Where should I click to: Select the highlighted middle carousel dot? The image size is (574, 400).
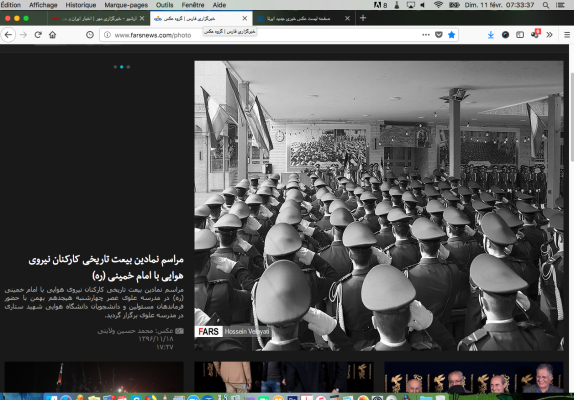point(122,67)
